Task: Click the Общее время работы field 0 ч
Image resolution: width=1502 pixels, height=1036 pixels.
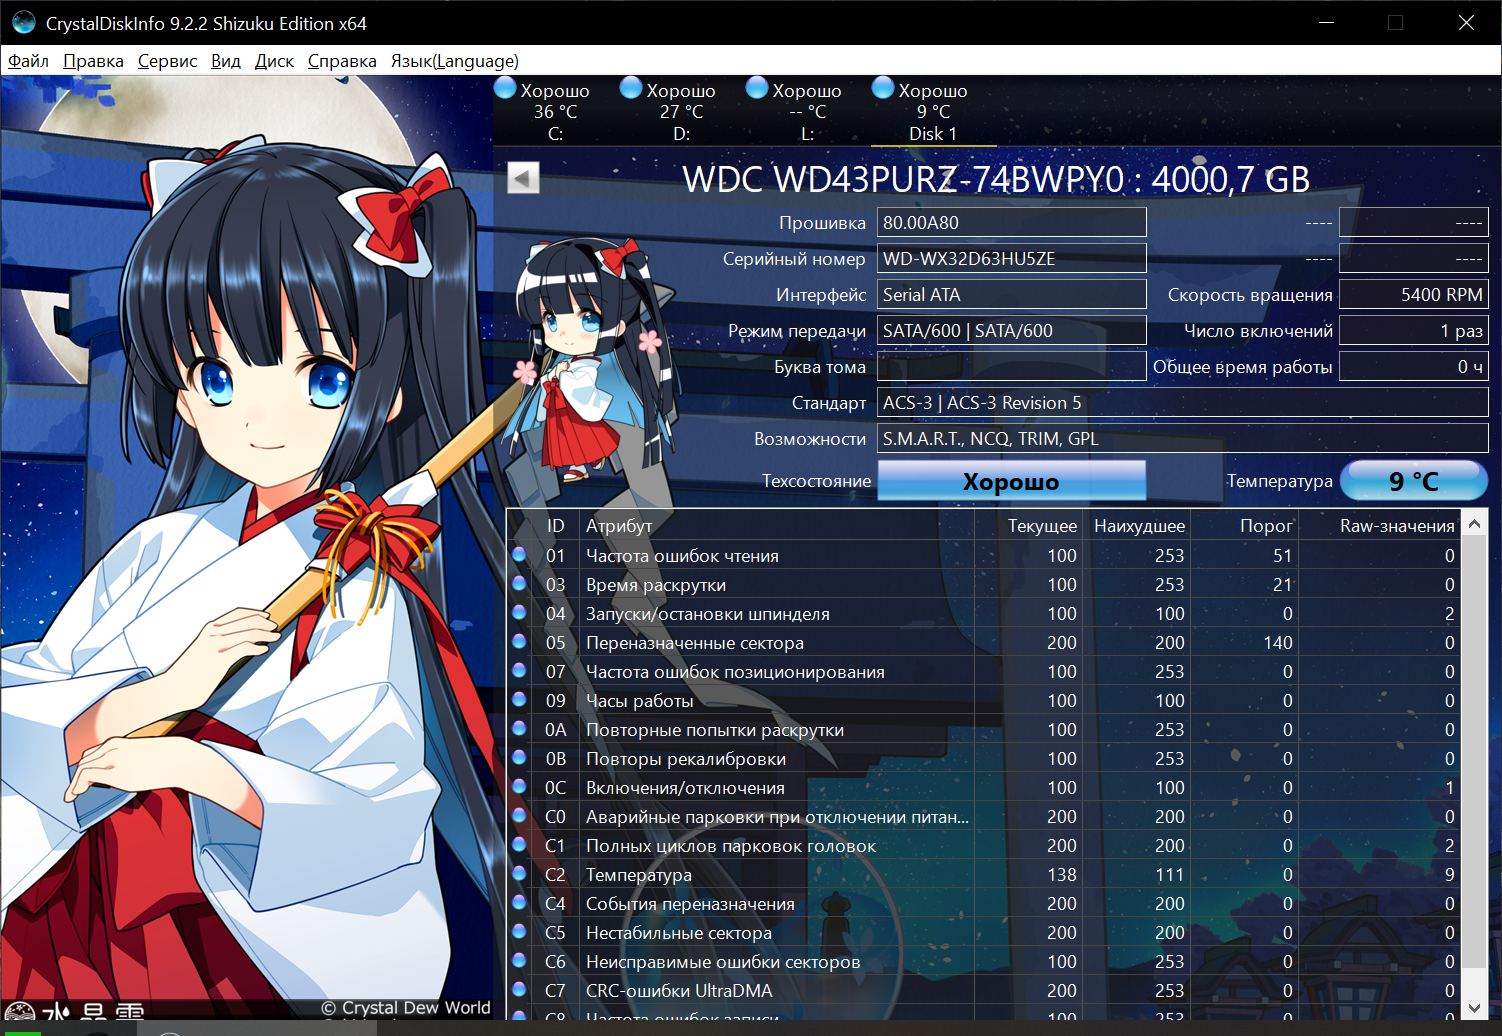Action: (x=1413, y=366)
